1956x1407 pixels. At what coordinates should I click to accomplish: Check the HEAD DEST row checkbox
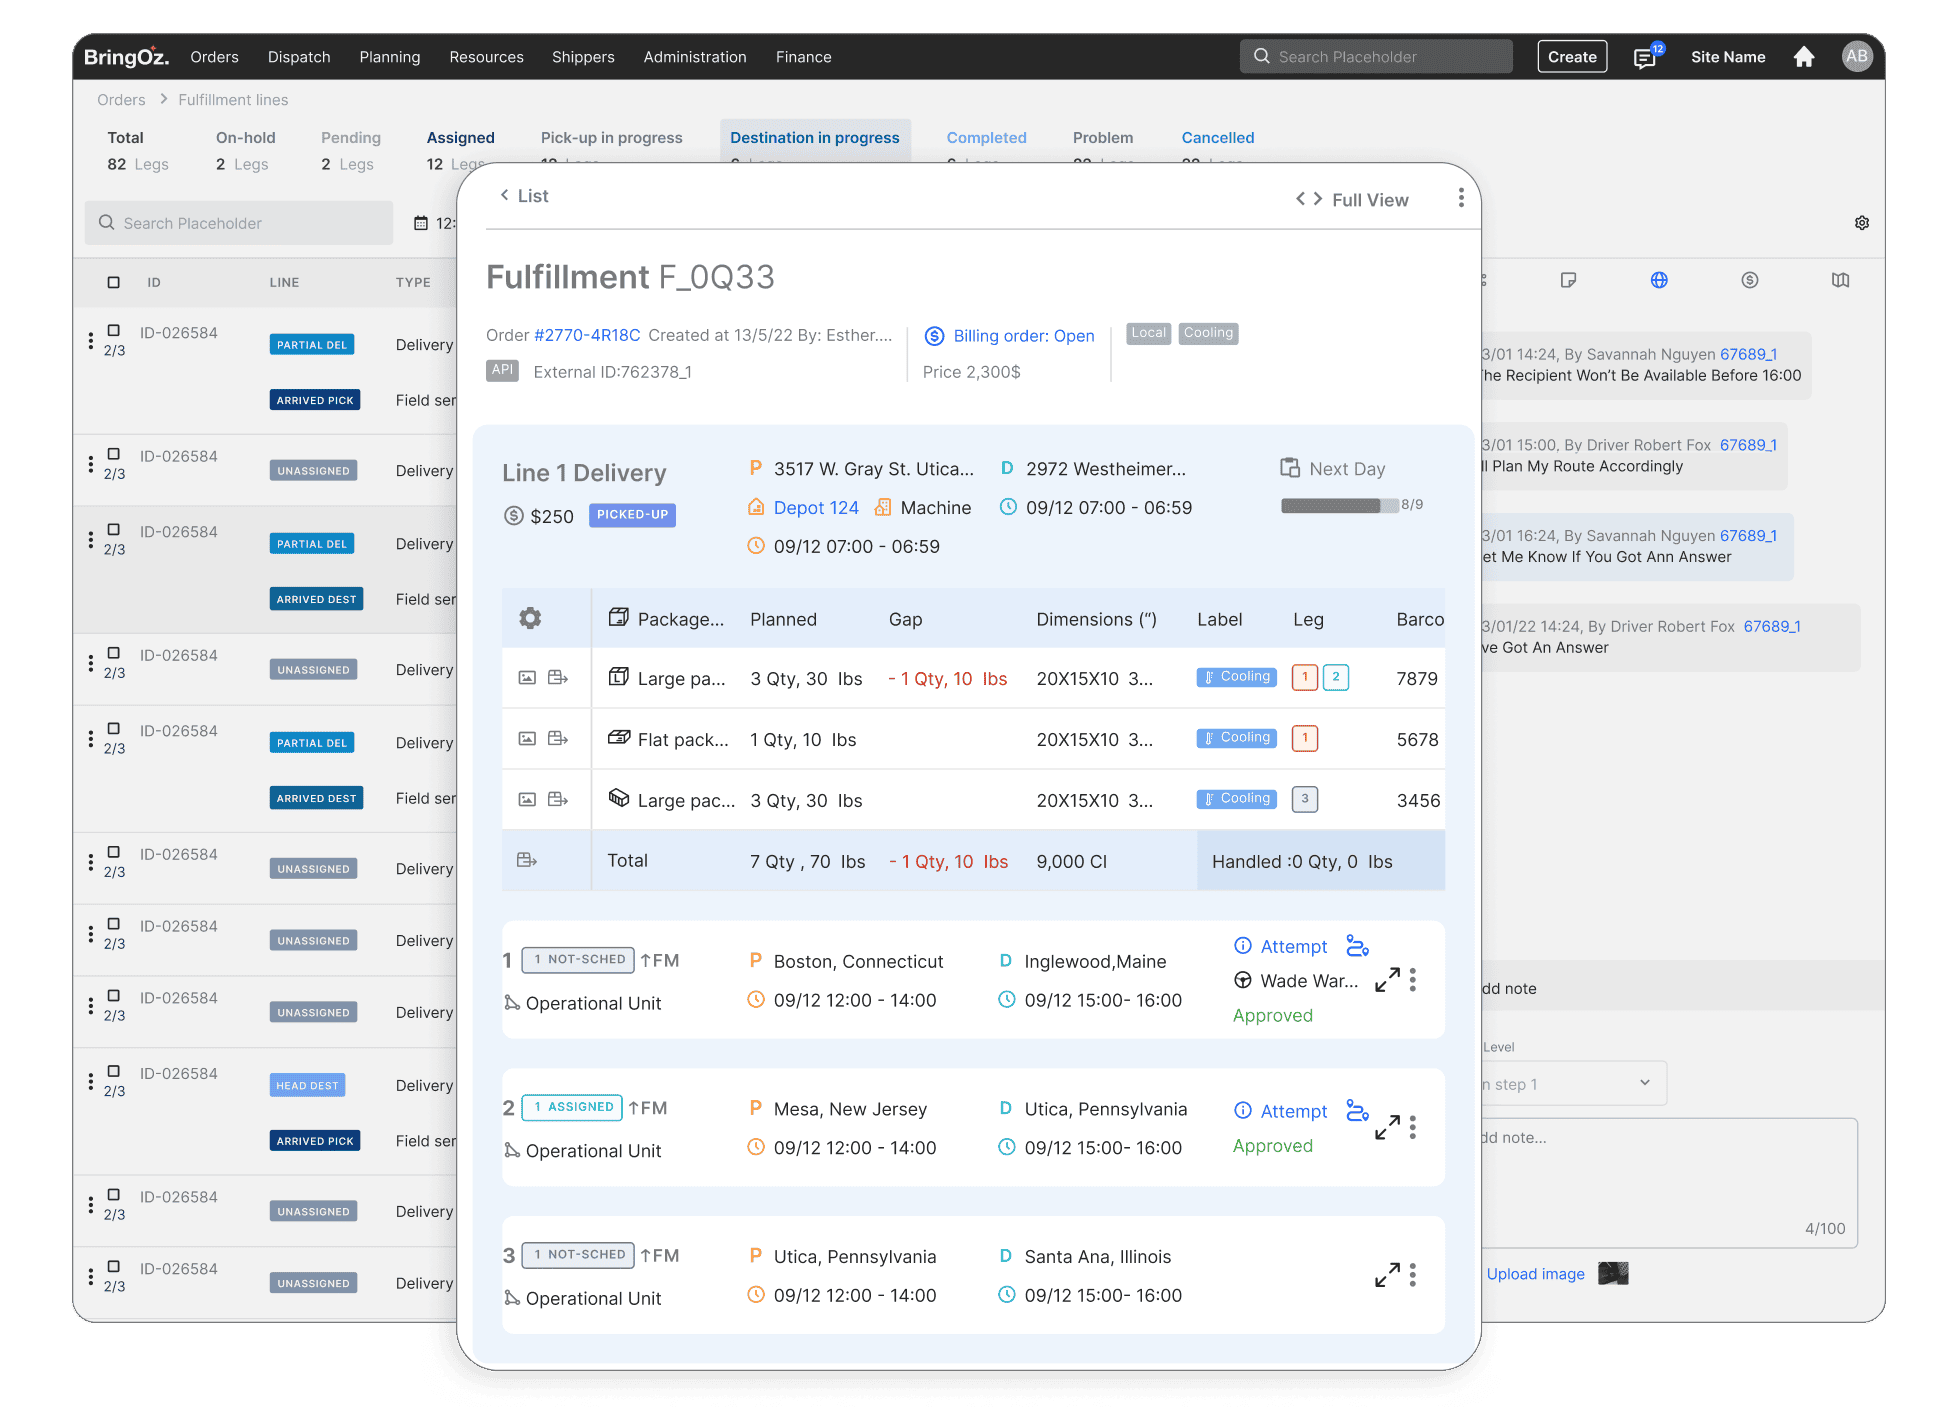pyautogui.click(x=114, y=1071)
